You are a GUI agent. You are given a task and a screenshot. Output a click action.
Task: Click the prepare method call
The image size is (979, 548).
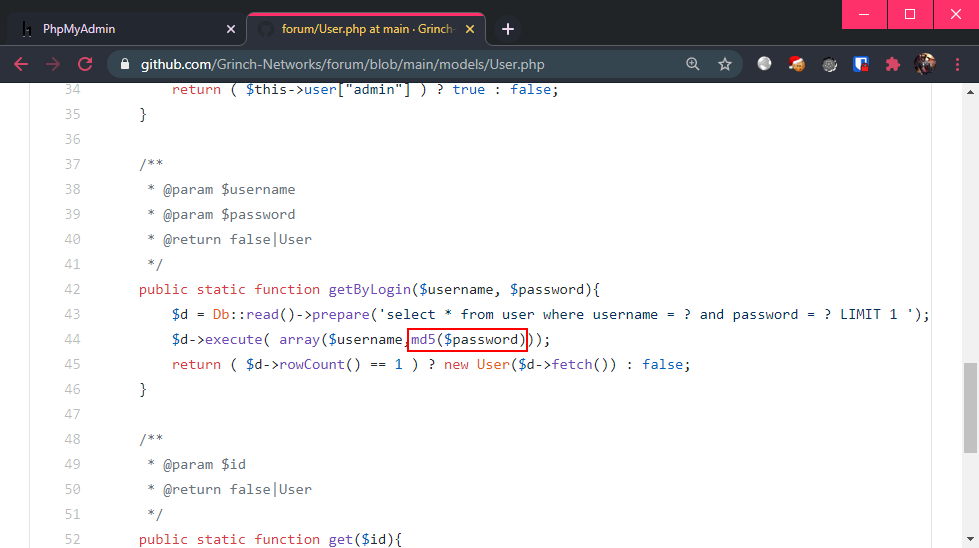(340, 315)
